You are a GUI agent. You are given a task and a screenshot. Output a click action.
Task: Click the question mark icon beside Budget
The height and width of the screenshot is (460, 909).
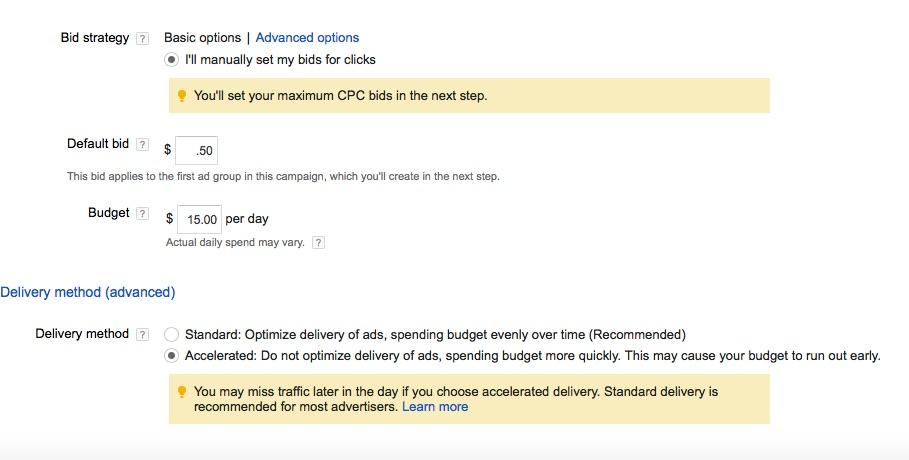142,214
